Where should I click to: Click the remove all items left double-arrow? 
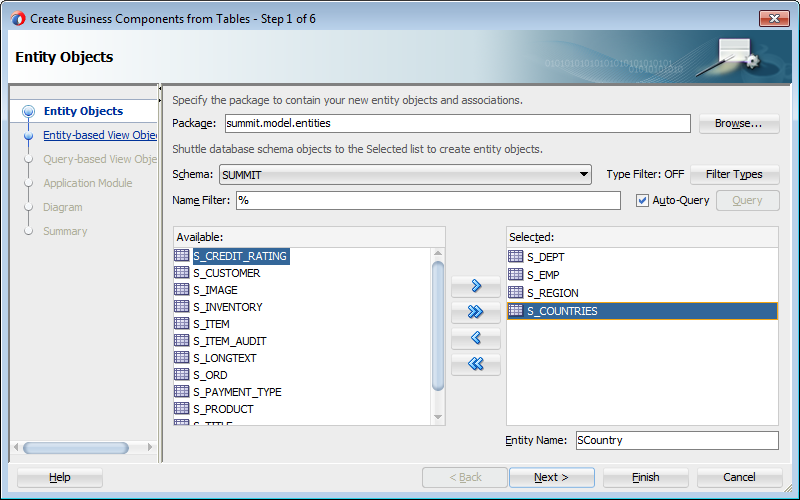point(476,364)
